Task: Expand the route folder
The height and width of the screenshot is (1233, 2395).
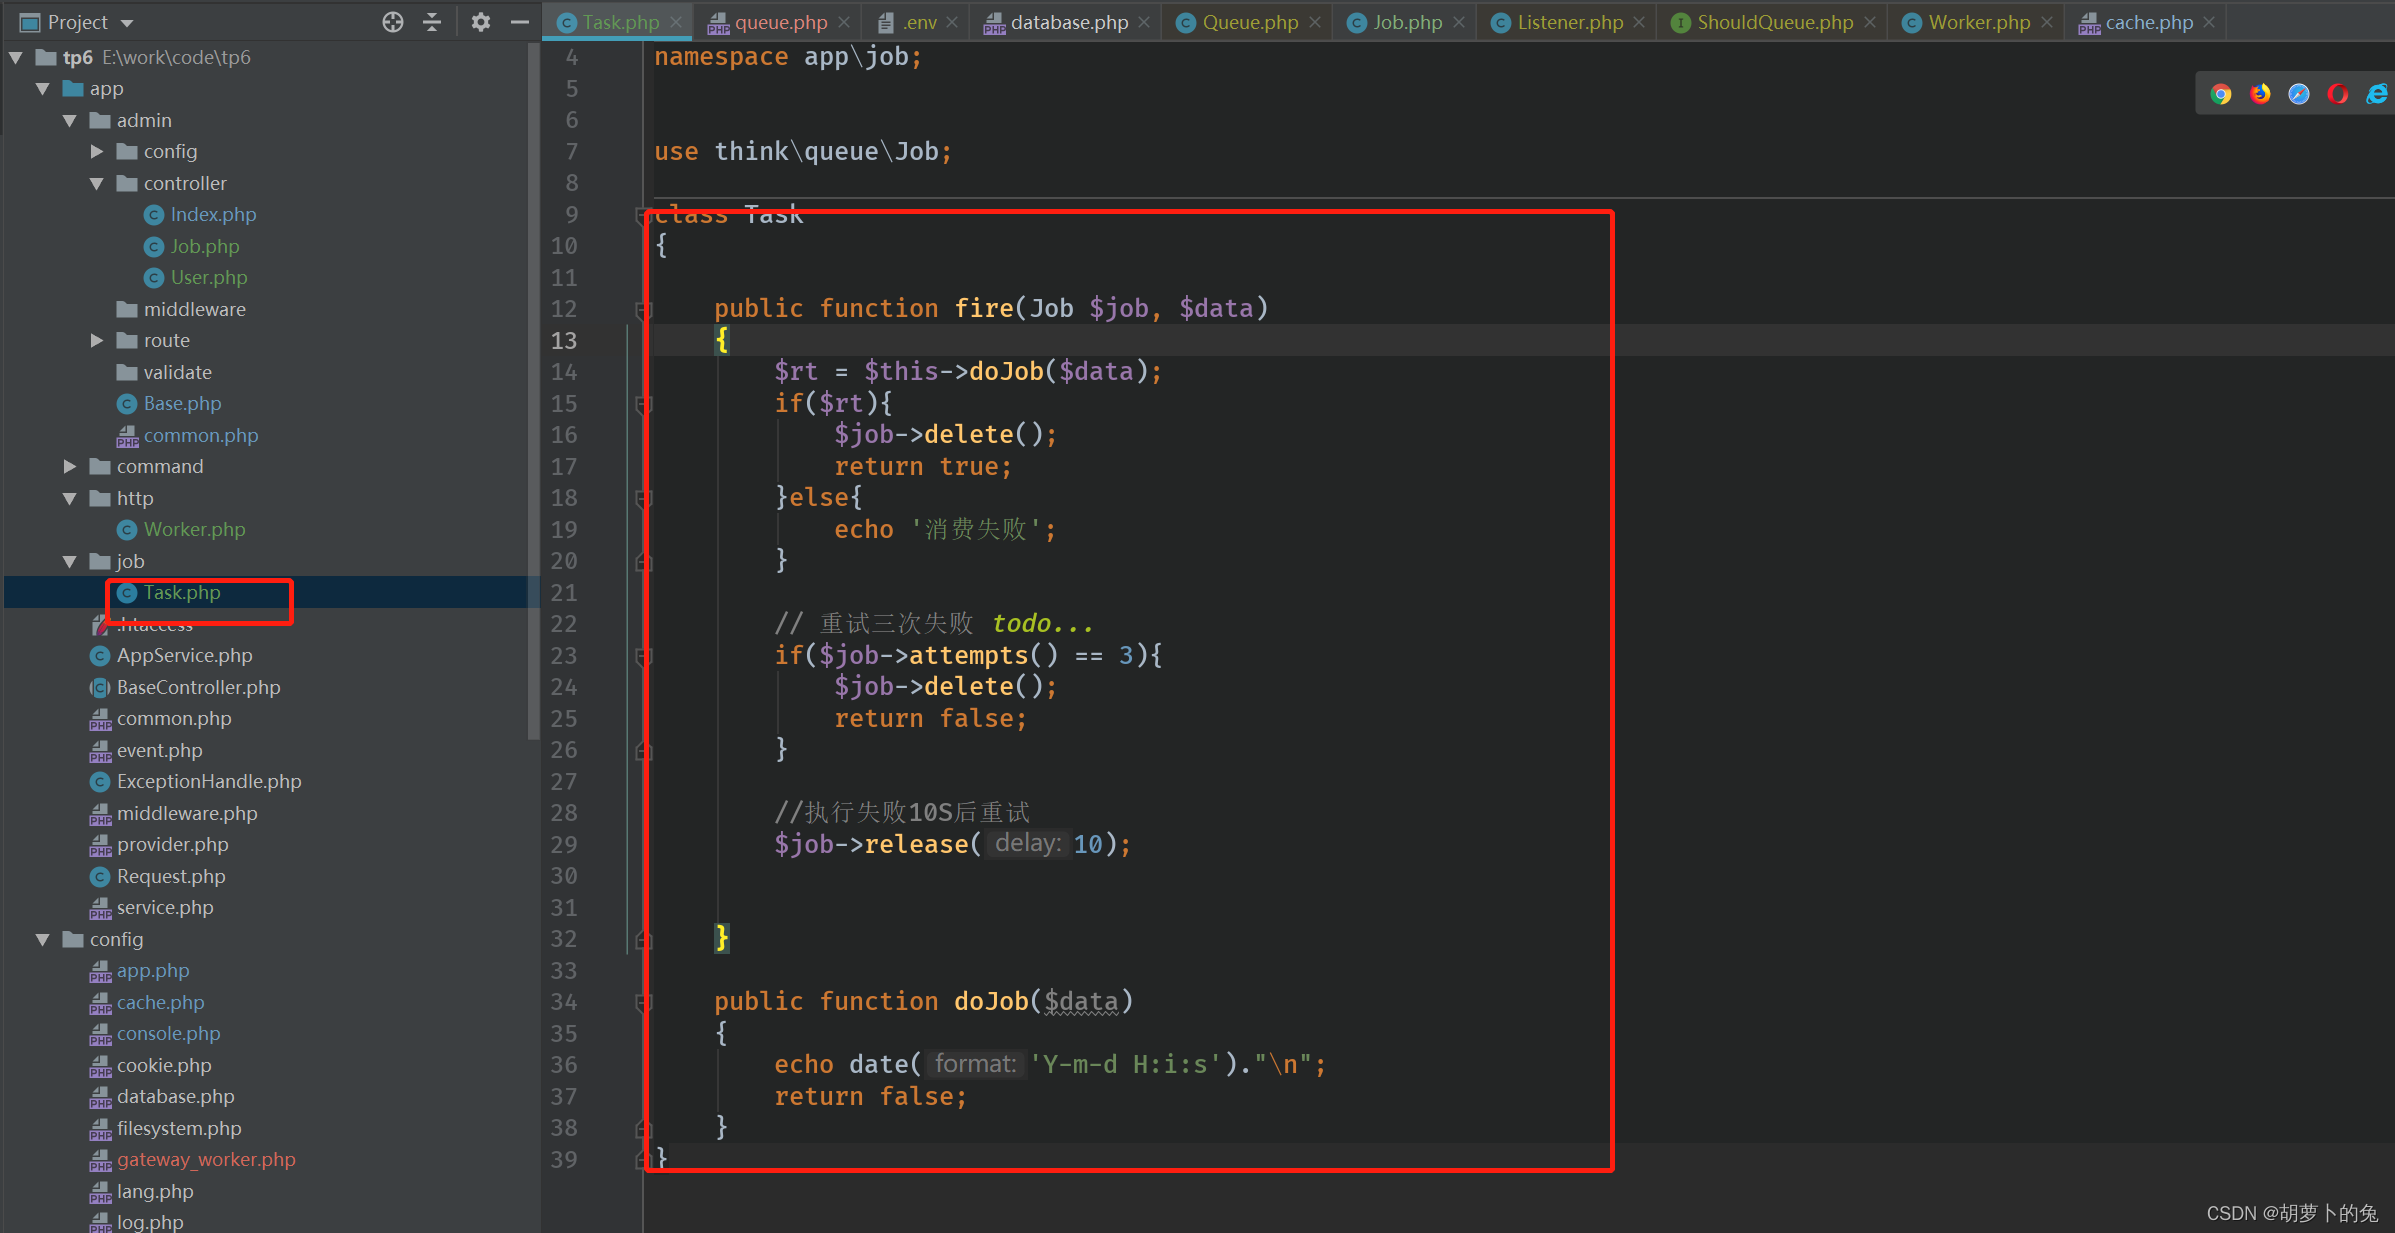Action: [x=97, y=341]
